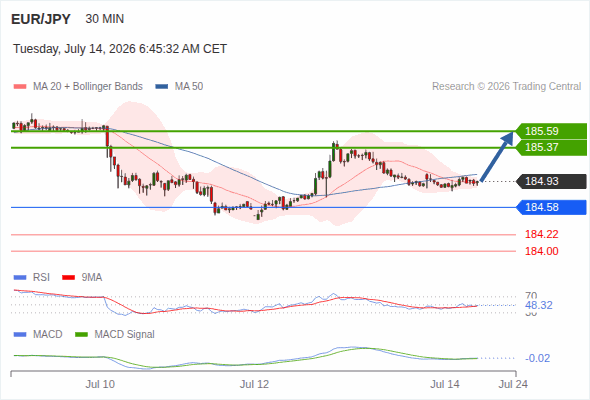Screen dimensions: 590x400
Task: Click the red 9MA legend swatch
Action: click(x=68, y=278)
